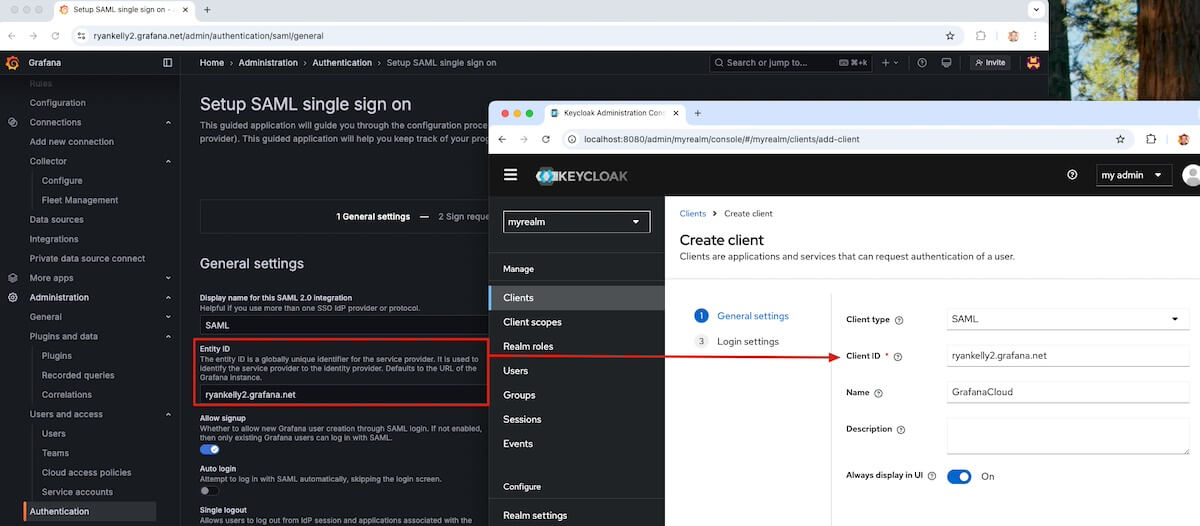Image resolution: width=1200 pixels, height=526 pixels.
Task: Open Grafana help question-mark icon
Action: coord(921,62)
